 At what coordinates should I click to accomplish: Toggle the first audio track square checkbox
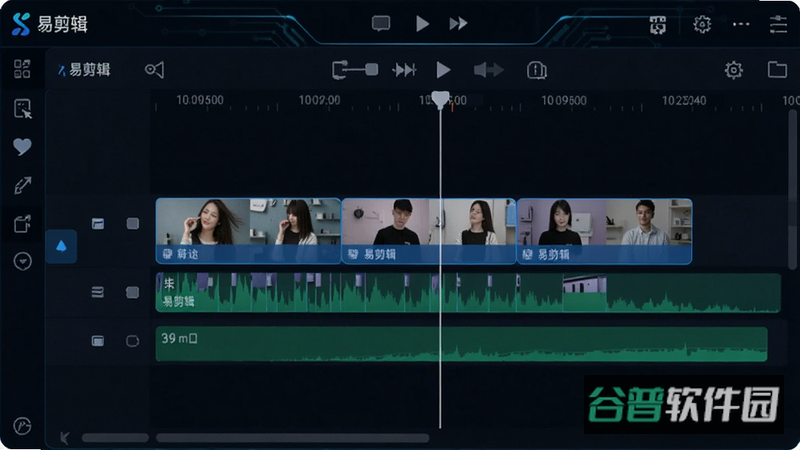tap(132, 292)
